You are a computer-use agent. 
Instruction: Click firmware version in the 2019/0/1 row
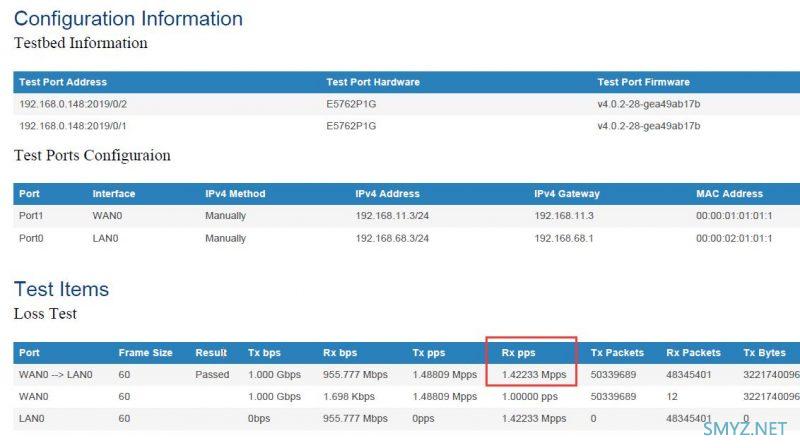pos(648,126)
